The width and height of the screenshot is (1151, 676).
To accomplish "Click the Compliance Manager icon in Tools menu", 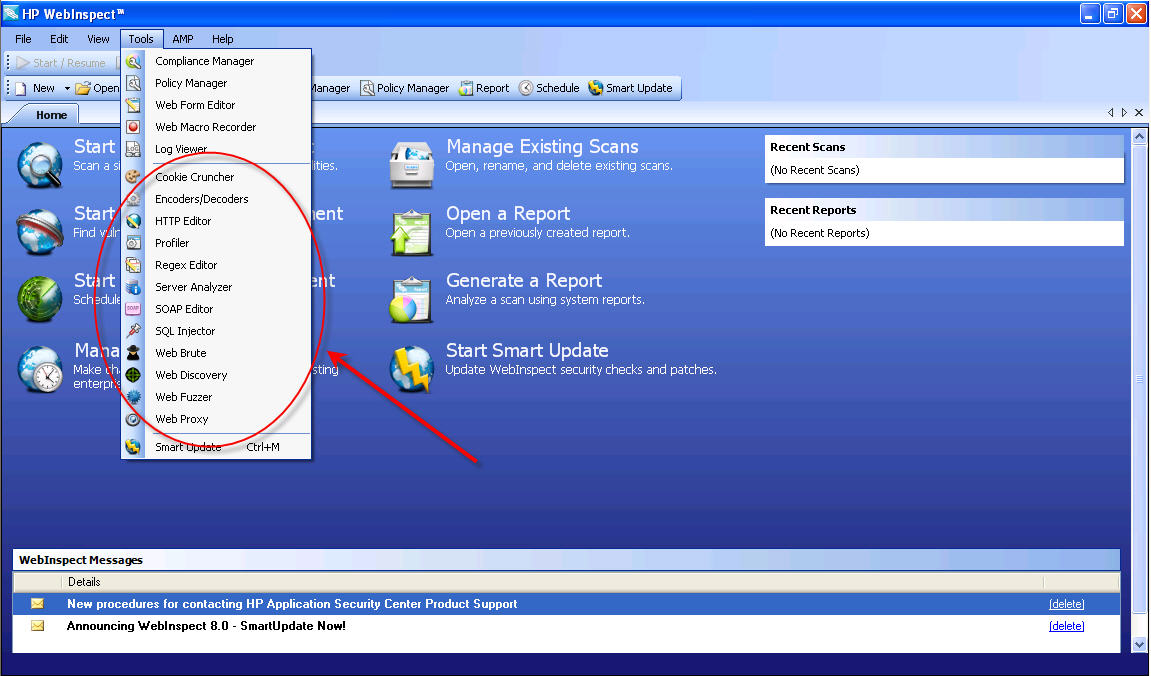I will tap(133, 62).
